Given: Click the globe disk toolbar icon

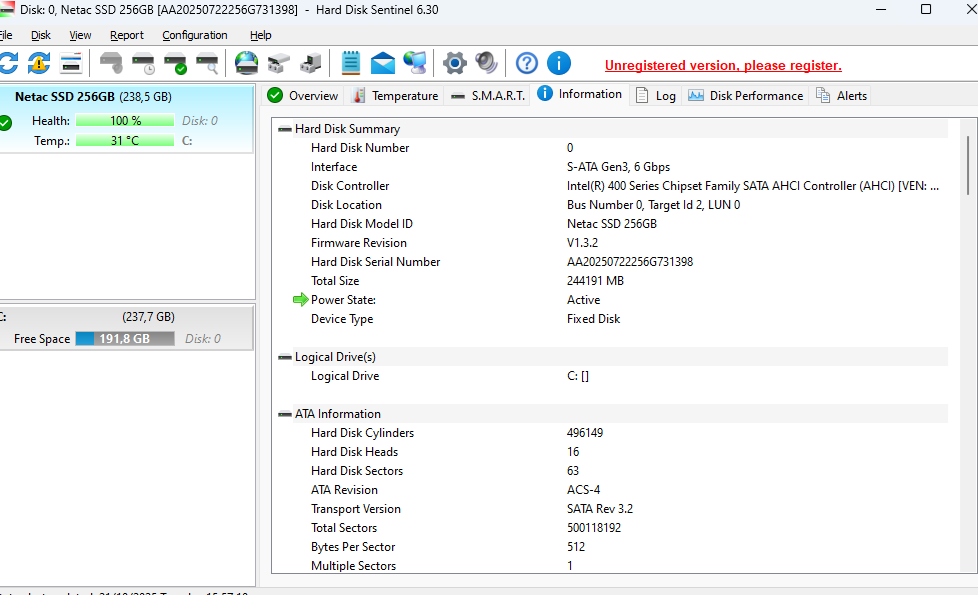Looking at the screenshot, I should tap(246, 64).
